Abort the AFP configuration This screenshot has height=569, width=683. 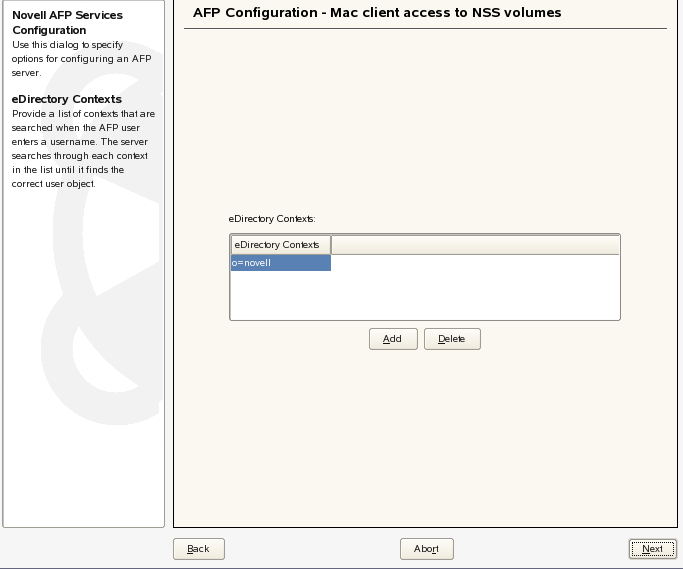426,549
